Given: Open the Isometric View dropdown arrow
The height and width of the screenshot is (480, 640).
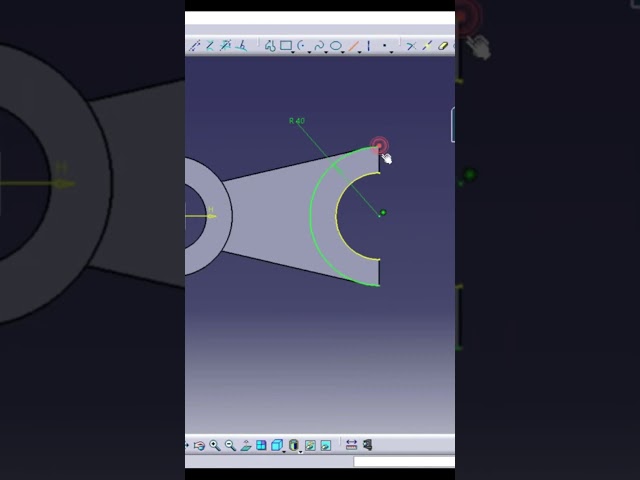Looking at the screenshot, I should [284, 452].
